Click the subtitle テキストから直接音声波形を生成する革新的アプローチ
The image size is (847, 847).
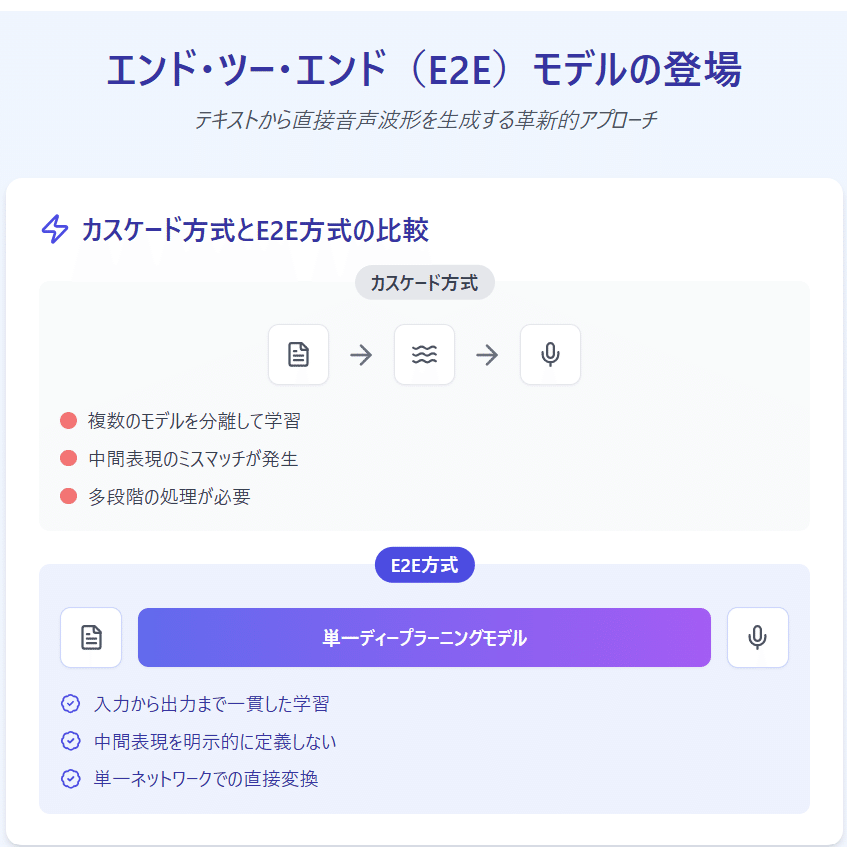tap(424, 120)
